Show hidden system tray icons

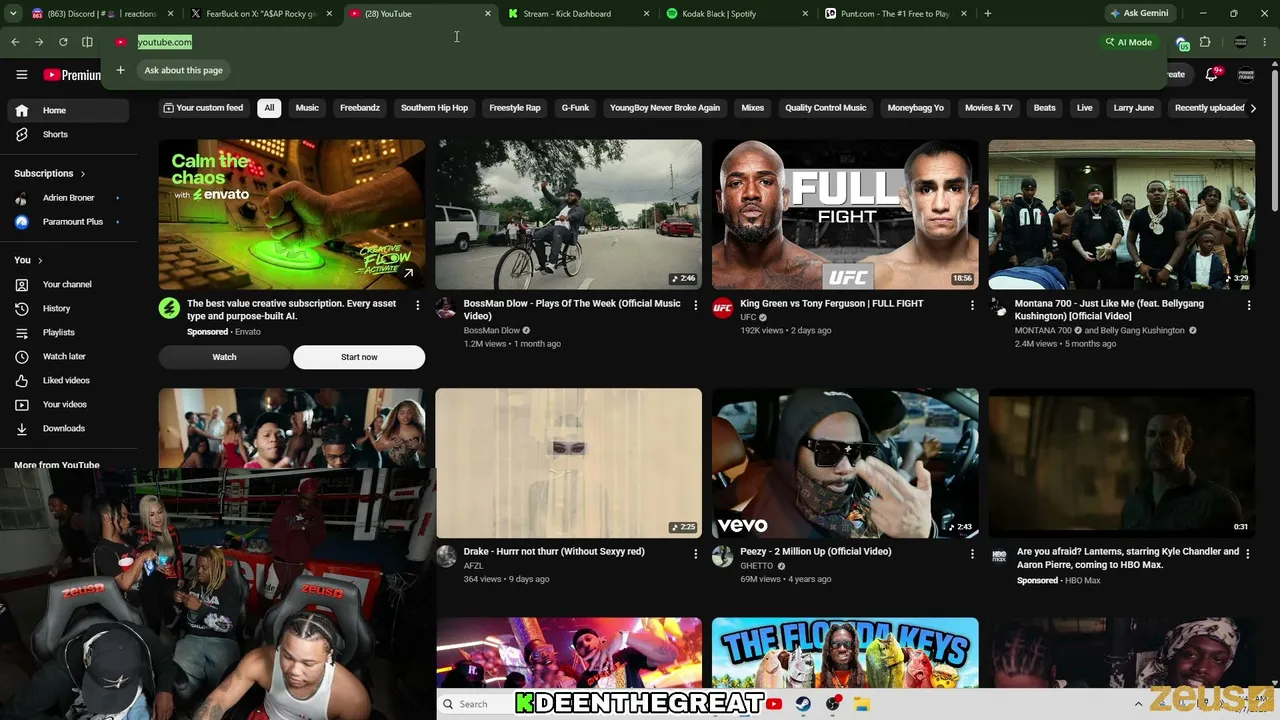coord(1138,704)
